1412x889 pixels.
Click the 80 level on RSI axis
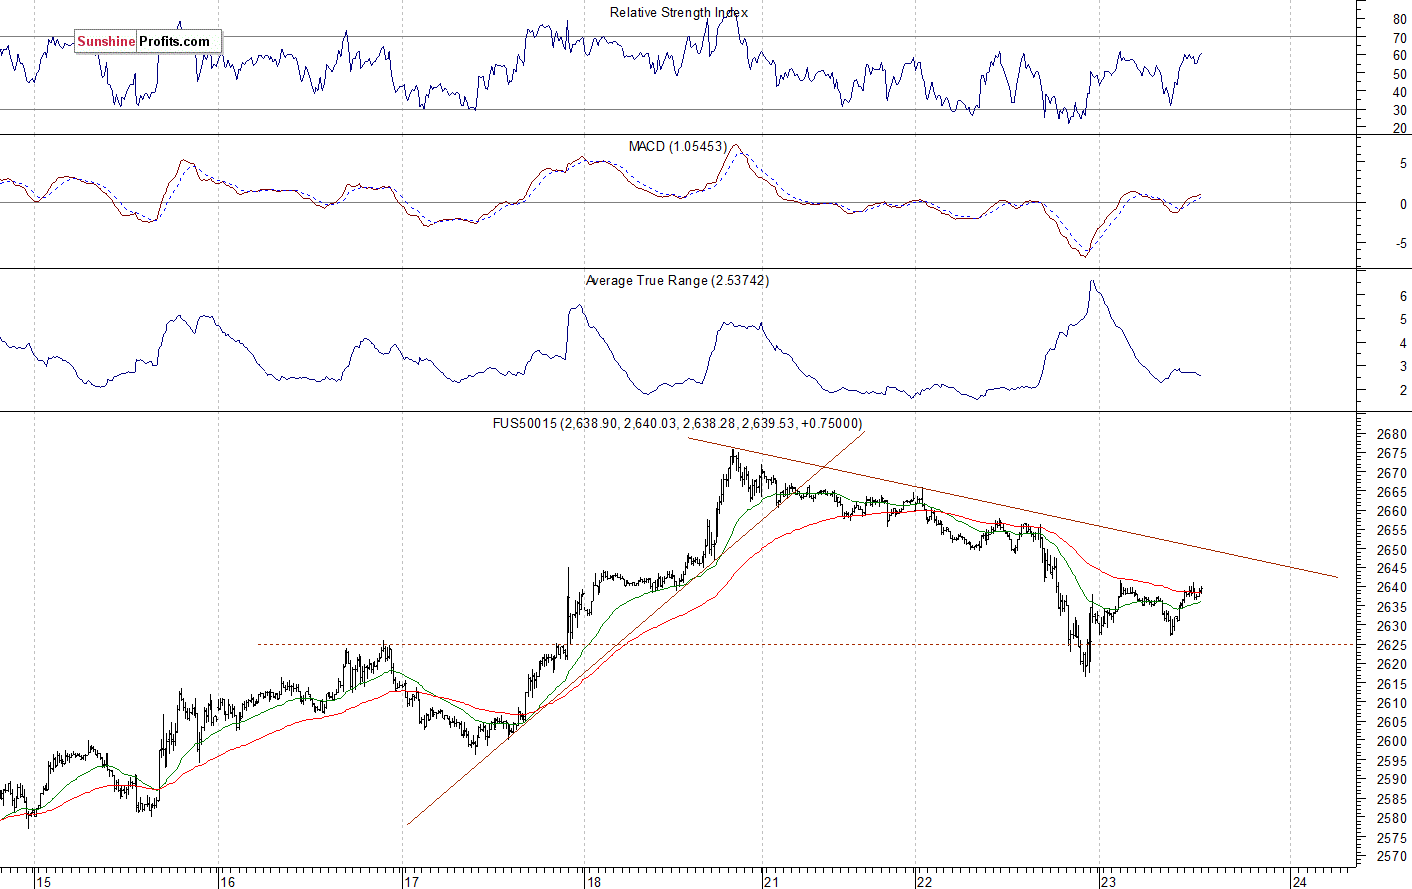tap(1399, 20)
